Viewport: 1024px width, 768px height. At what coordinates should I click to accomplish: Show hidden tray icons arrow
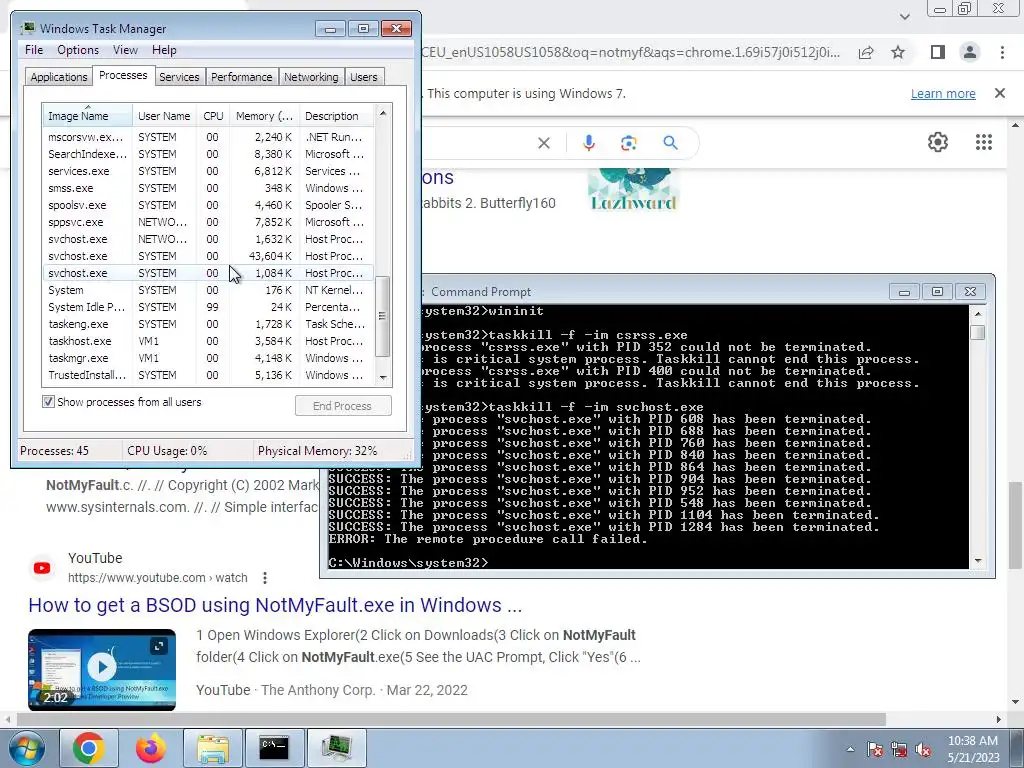[x=850, y=749]
